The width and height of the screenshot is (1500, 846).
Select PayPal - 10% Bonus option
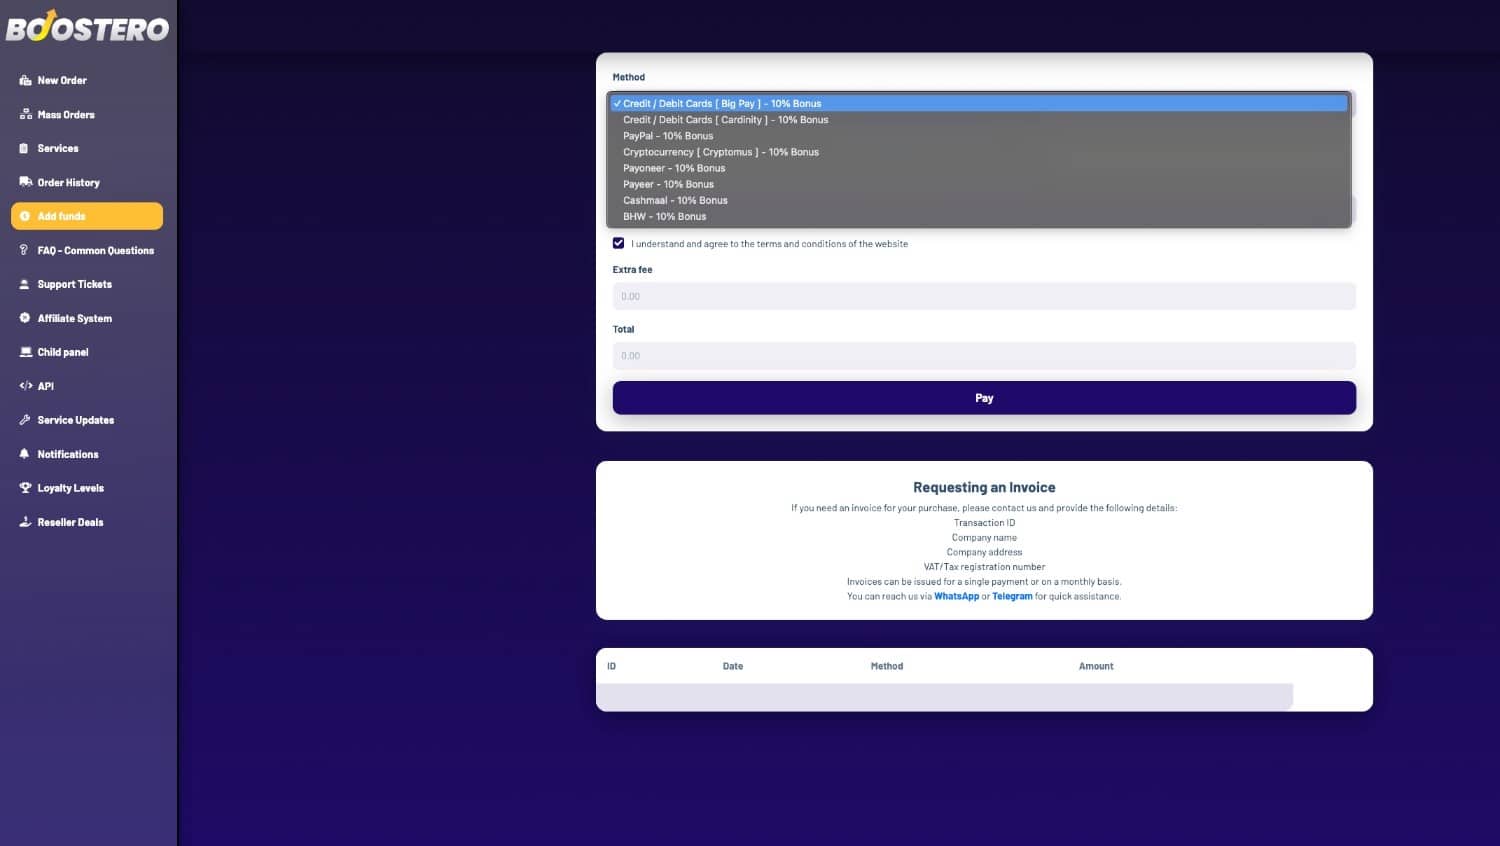click(668, 136)
